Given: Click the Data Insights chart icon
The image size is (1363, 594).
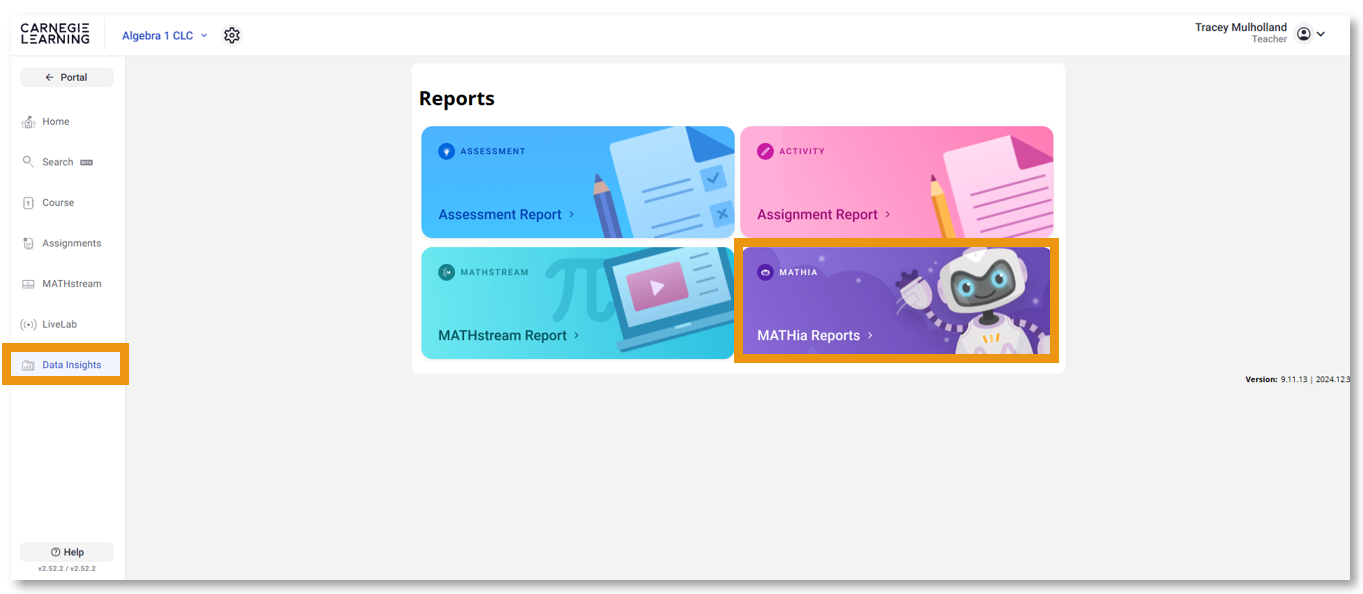Looking at the screenshot, I should coord(29,365).
